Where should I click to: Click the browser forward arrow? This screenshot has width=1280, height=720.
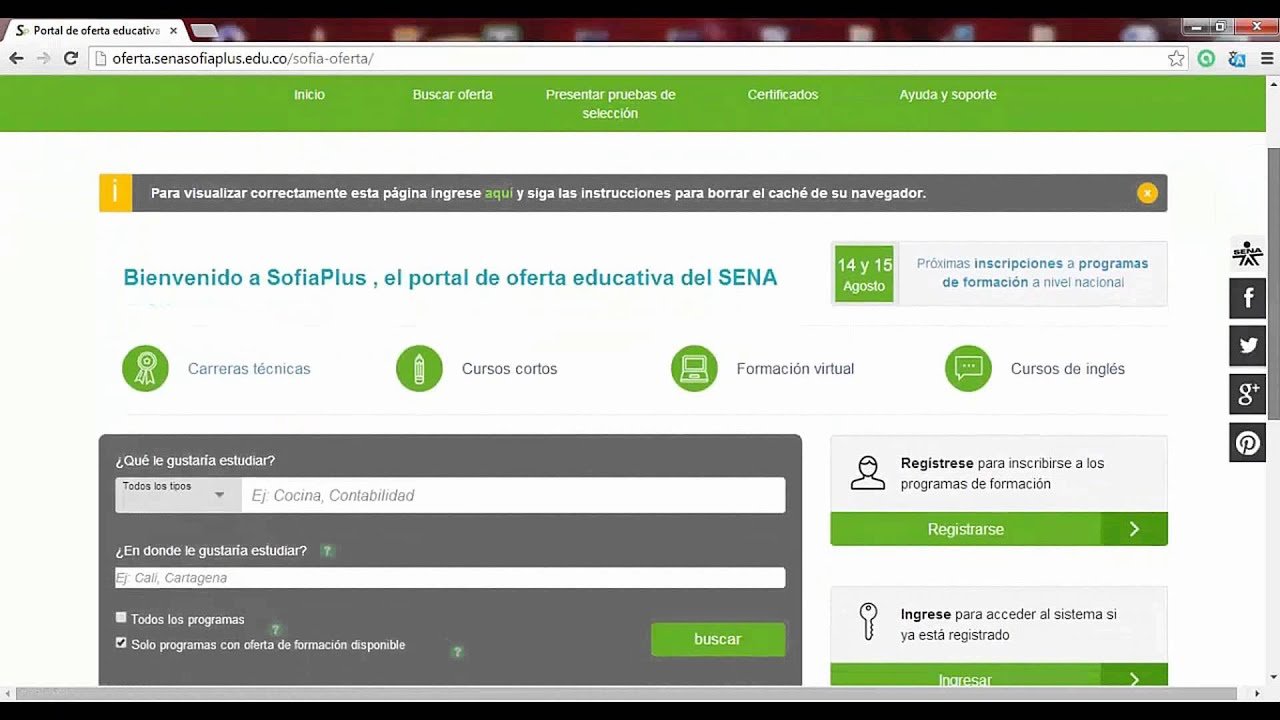pyautogui.click(x=43, y=58)
